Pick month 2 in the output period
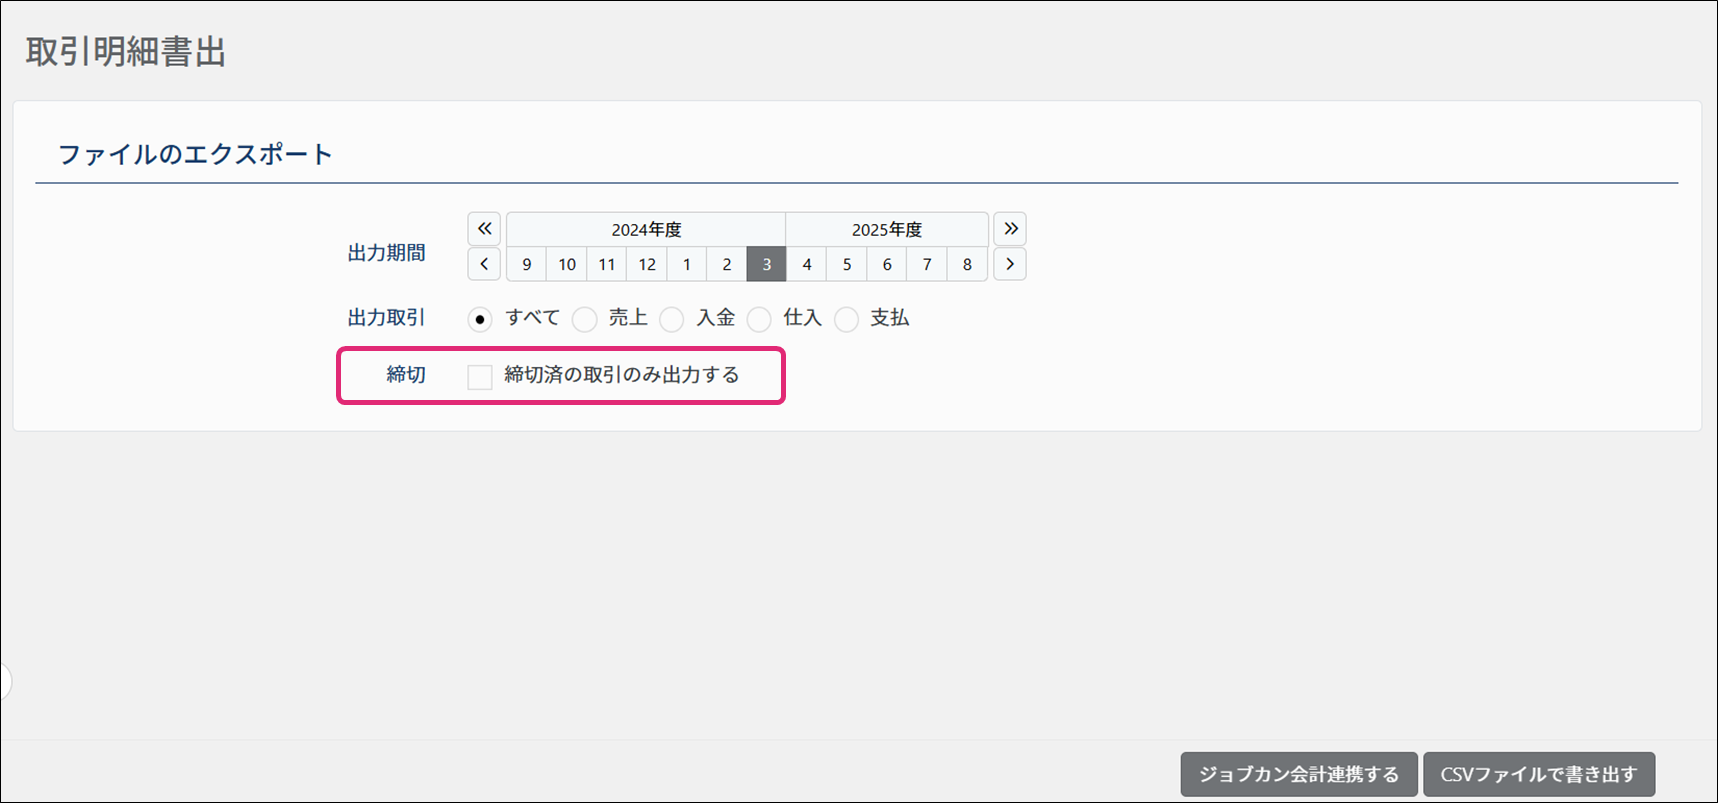 (727, 264)
